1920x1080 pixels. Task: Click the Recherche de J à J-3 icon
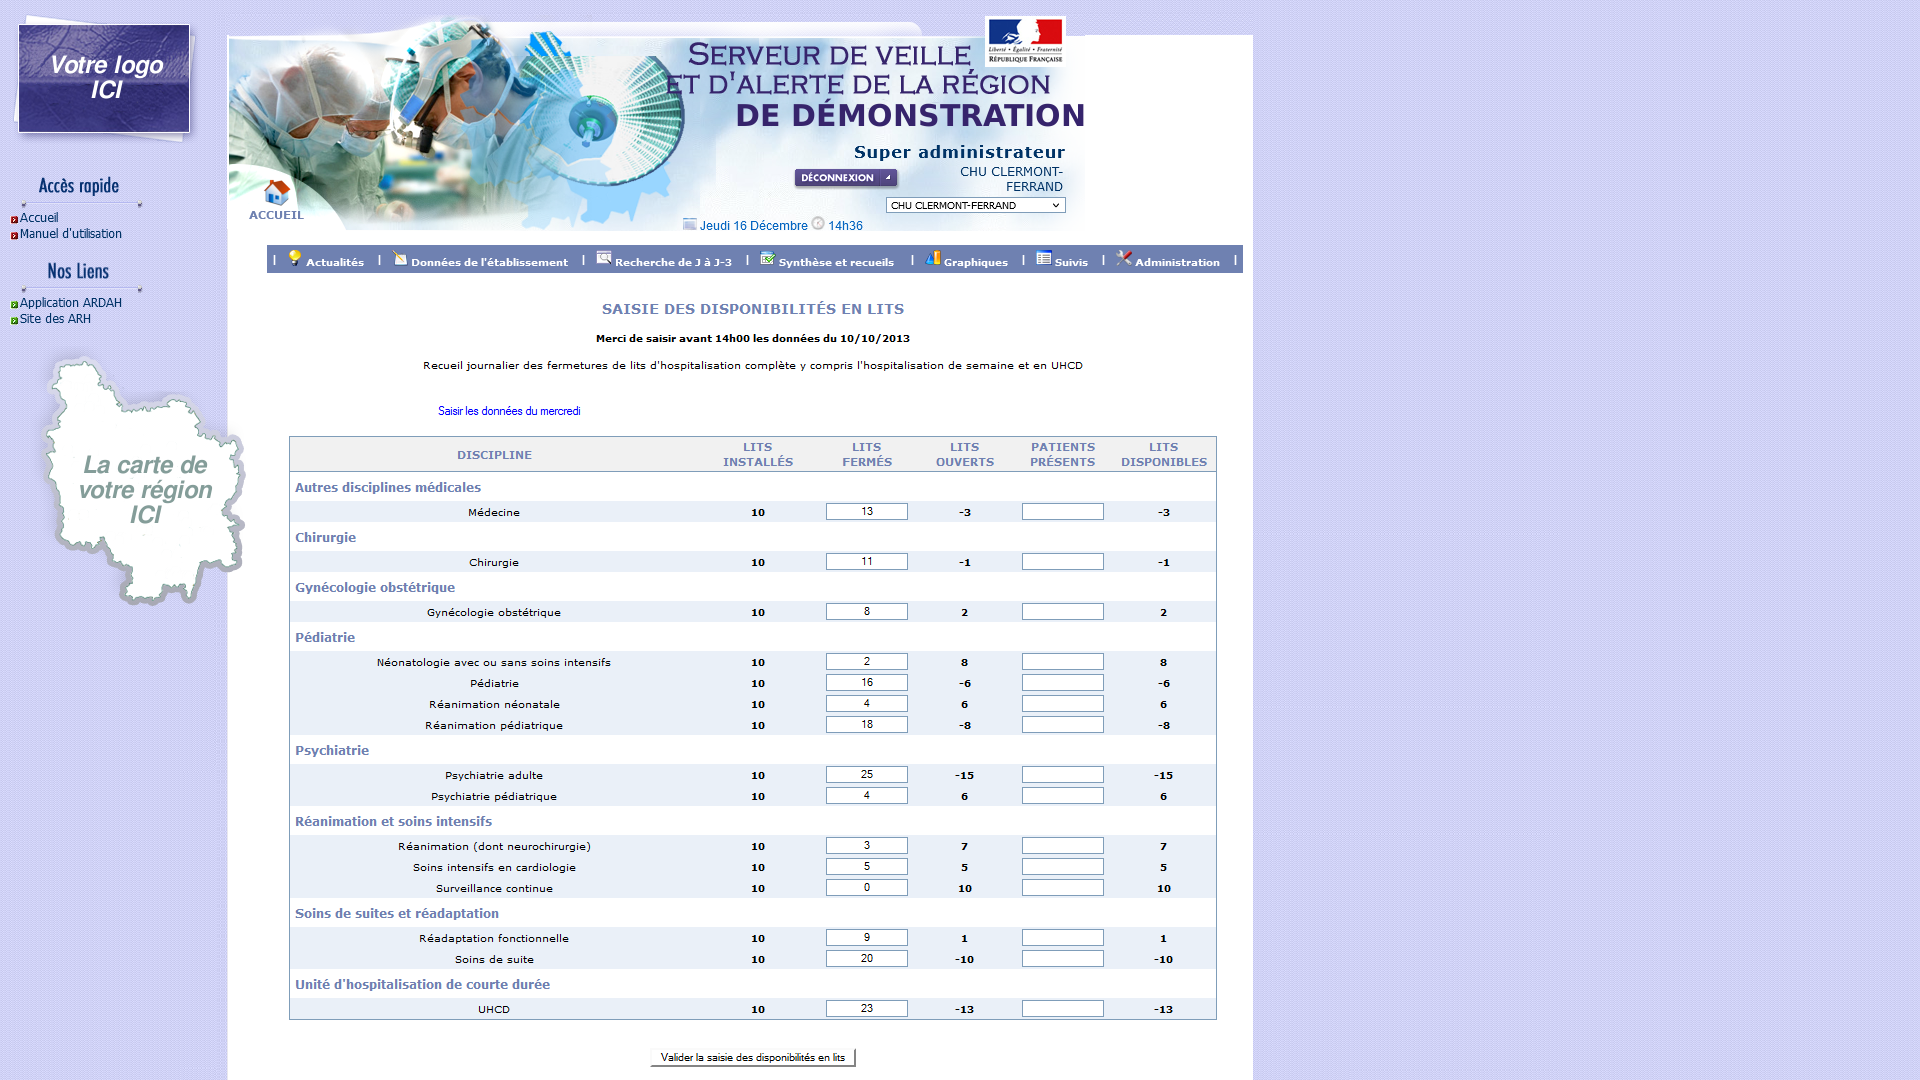point(604,258)
